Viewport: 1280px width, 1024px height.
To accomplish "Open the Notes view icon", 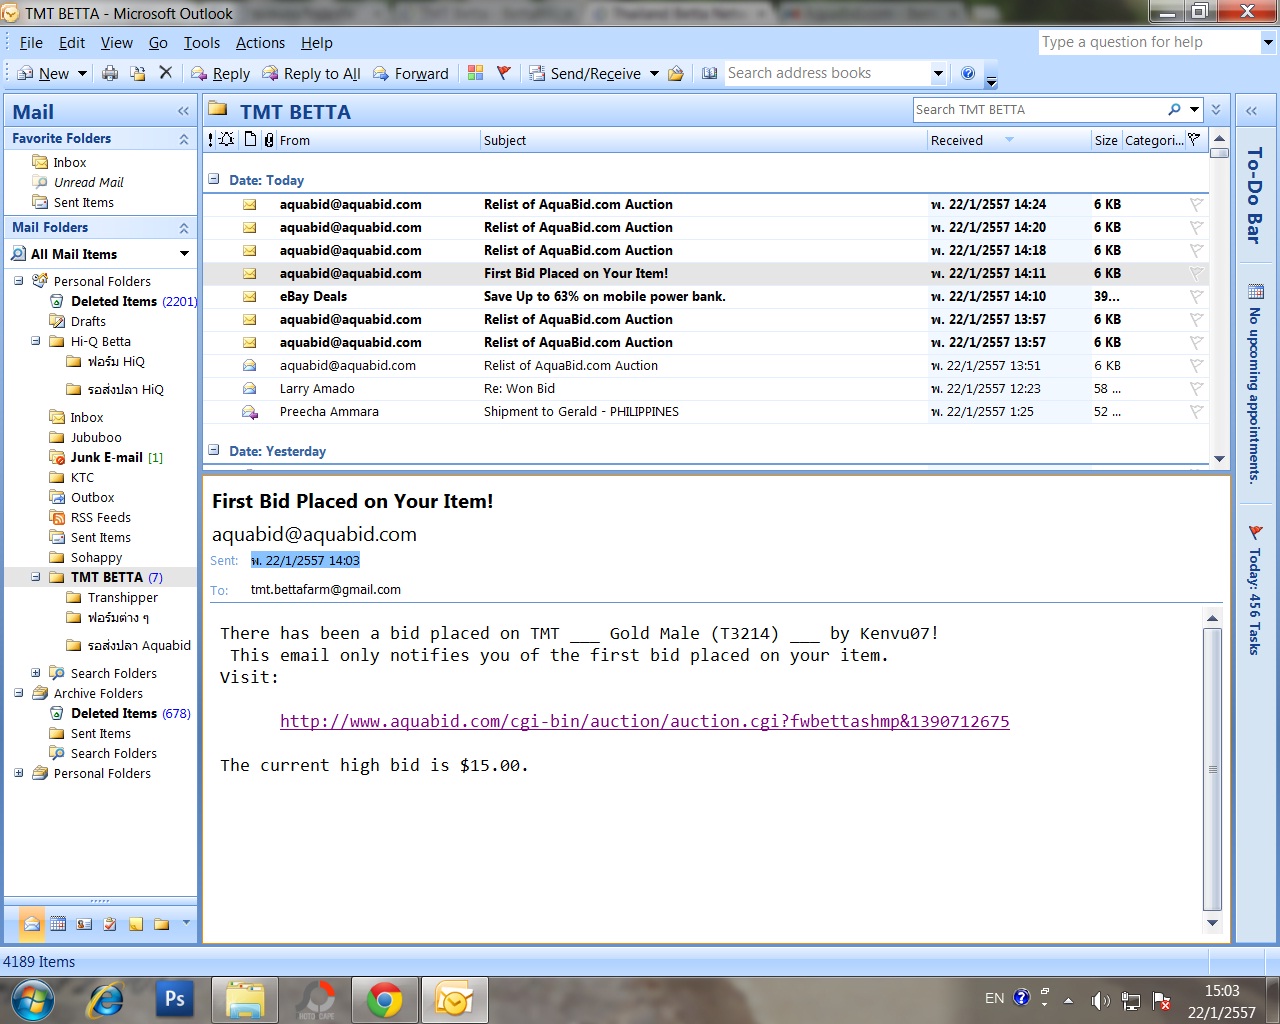I will (136, 924).
